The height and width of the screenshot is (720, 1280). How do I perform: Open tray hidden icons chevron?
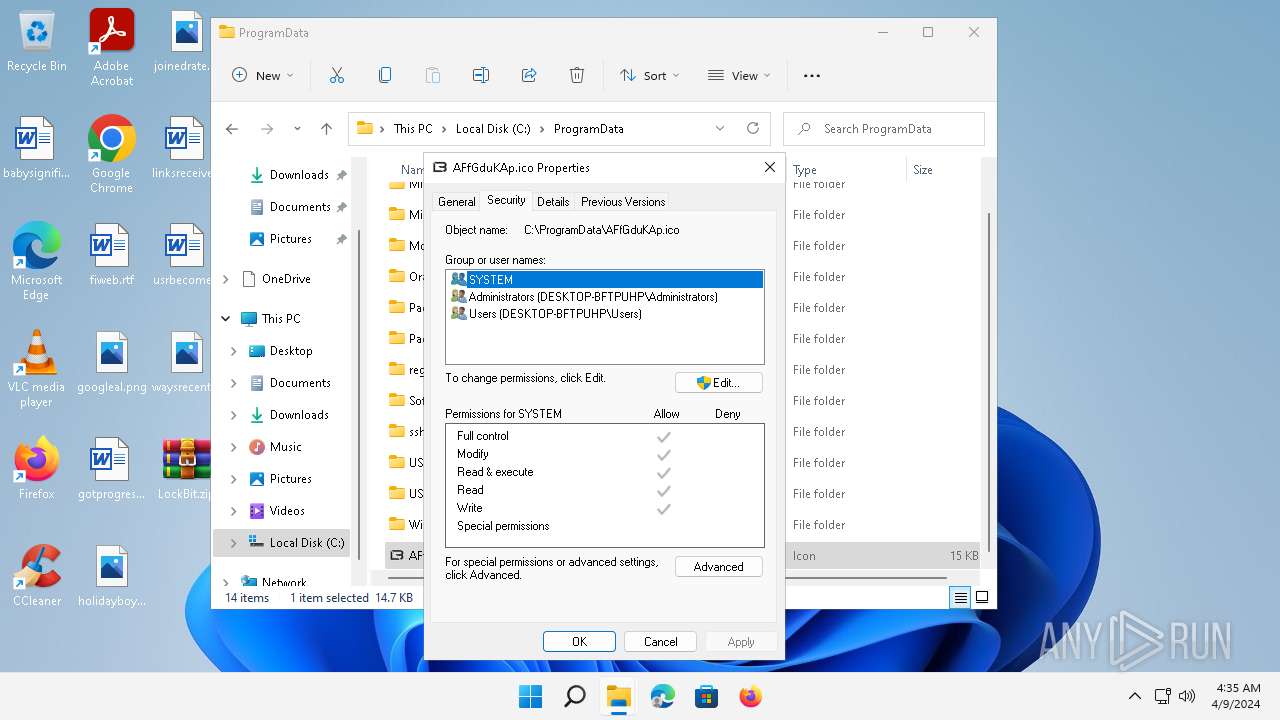1134,696
